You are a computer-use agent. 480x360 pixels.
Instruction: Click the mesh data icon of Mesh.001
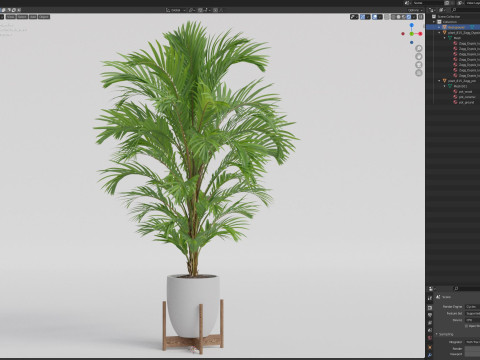[450, 86]
